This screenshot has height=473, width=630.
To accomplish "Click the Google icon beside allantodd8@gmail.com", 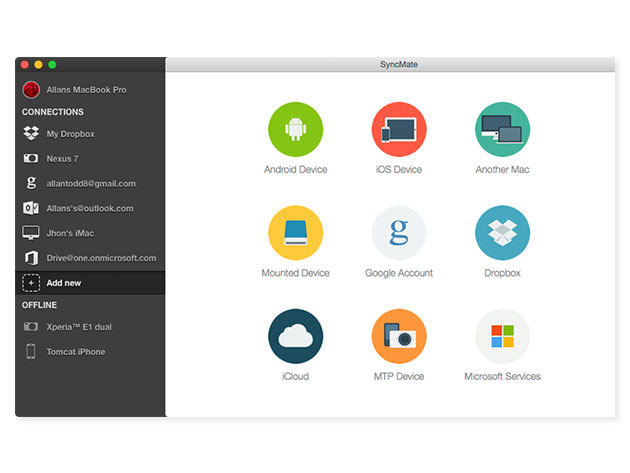I will click(x=31, y=183).
